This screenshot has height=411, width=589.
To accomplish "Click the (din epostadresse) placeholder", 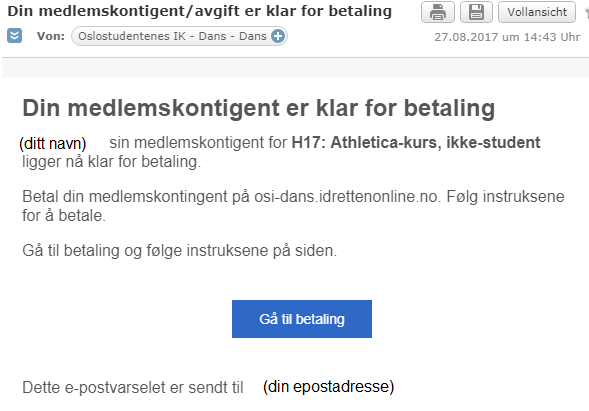I will 328,387.
